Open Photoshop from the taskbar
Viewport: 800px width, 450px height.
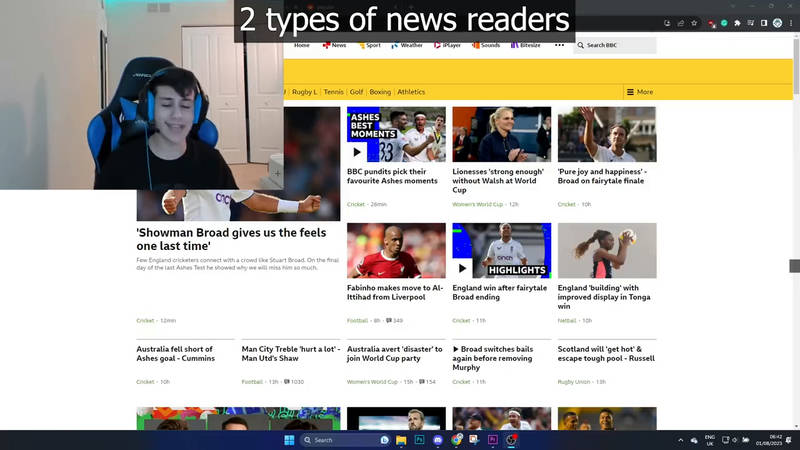pos(419,440)
